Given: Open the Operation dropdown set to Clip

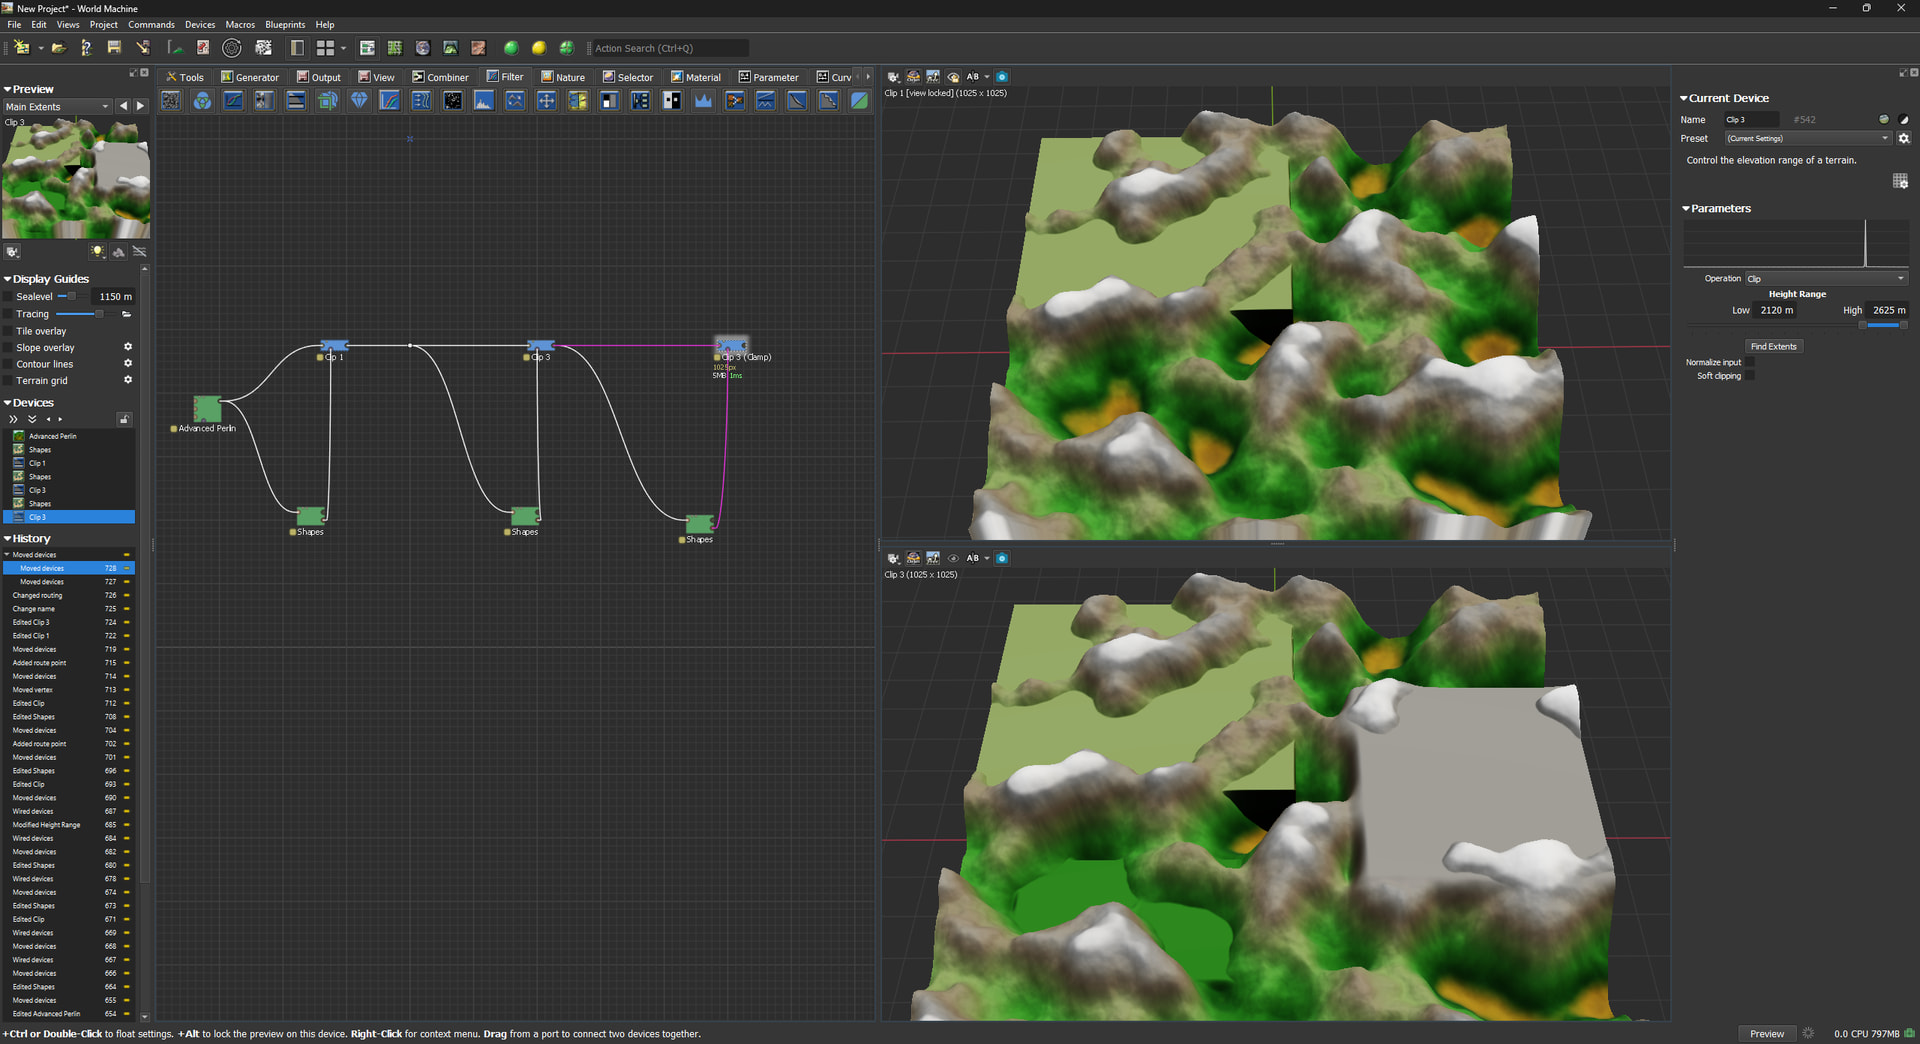Looking at the screenshot, I should coord(1825,279).
